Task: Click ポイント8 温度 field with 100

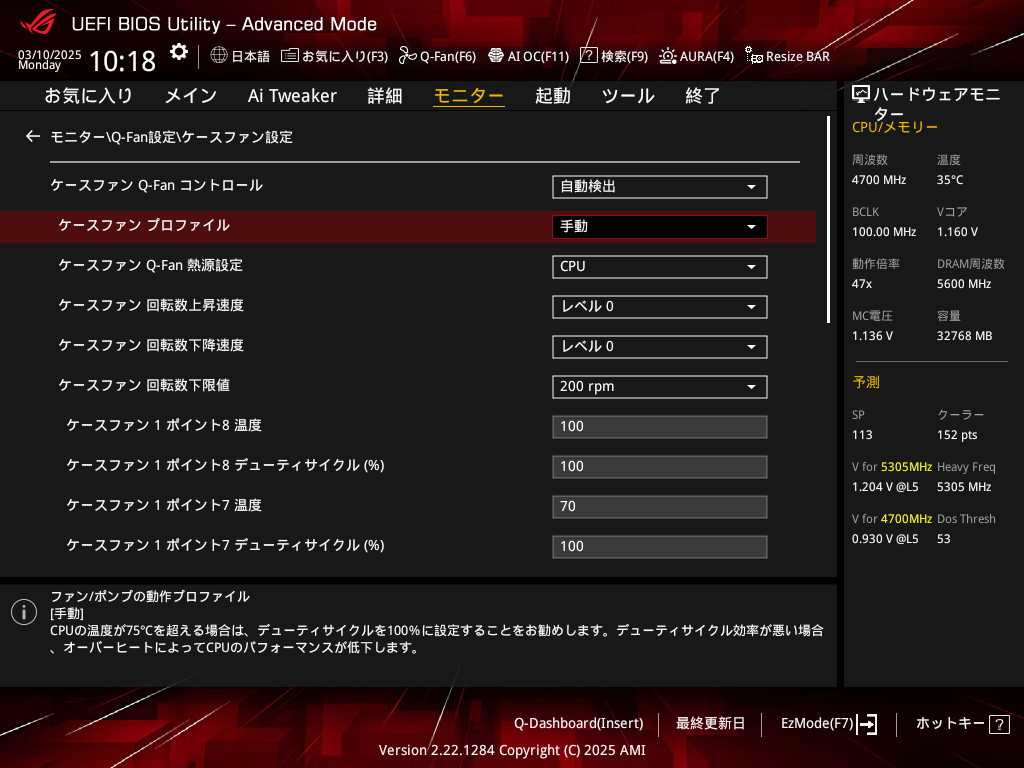Action: pos(660,426)
